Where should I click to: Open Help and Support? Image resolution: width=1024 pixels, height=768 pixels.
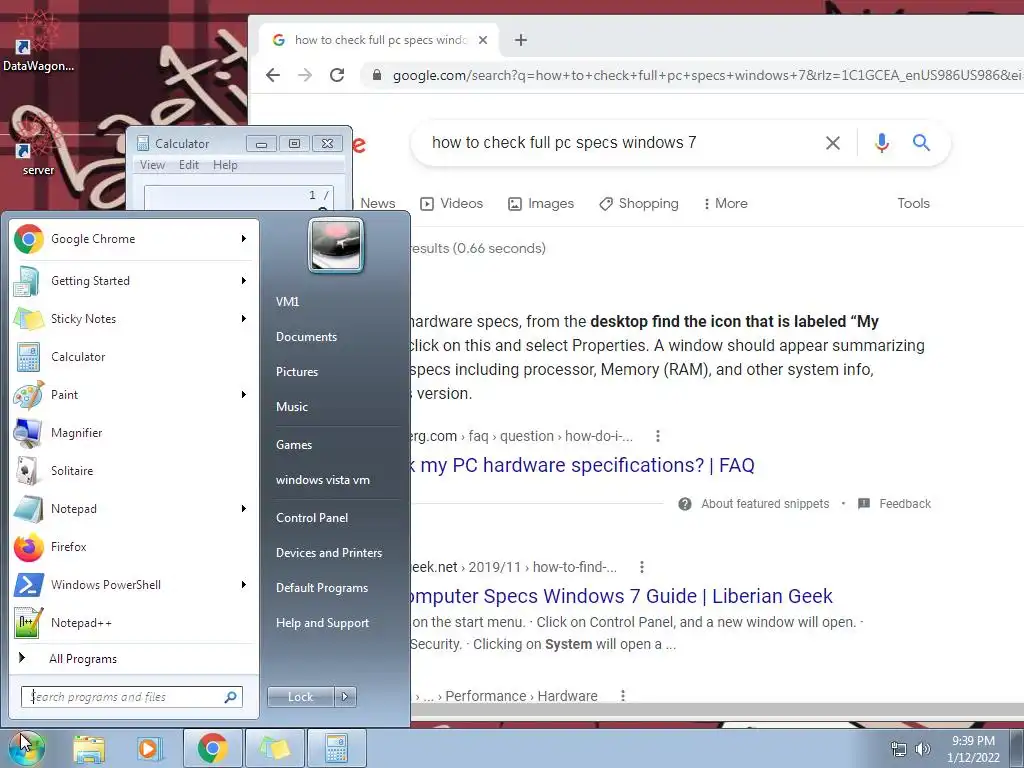coord(322,623)
